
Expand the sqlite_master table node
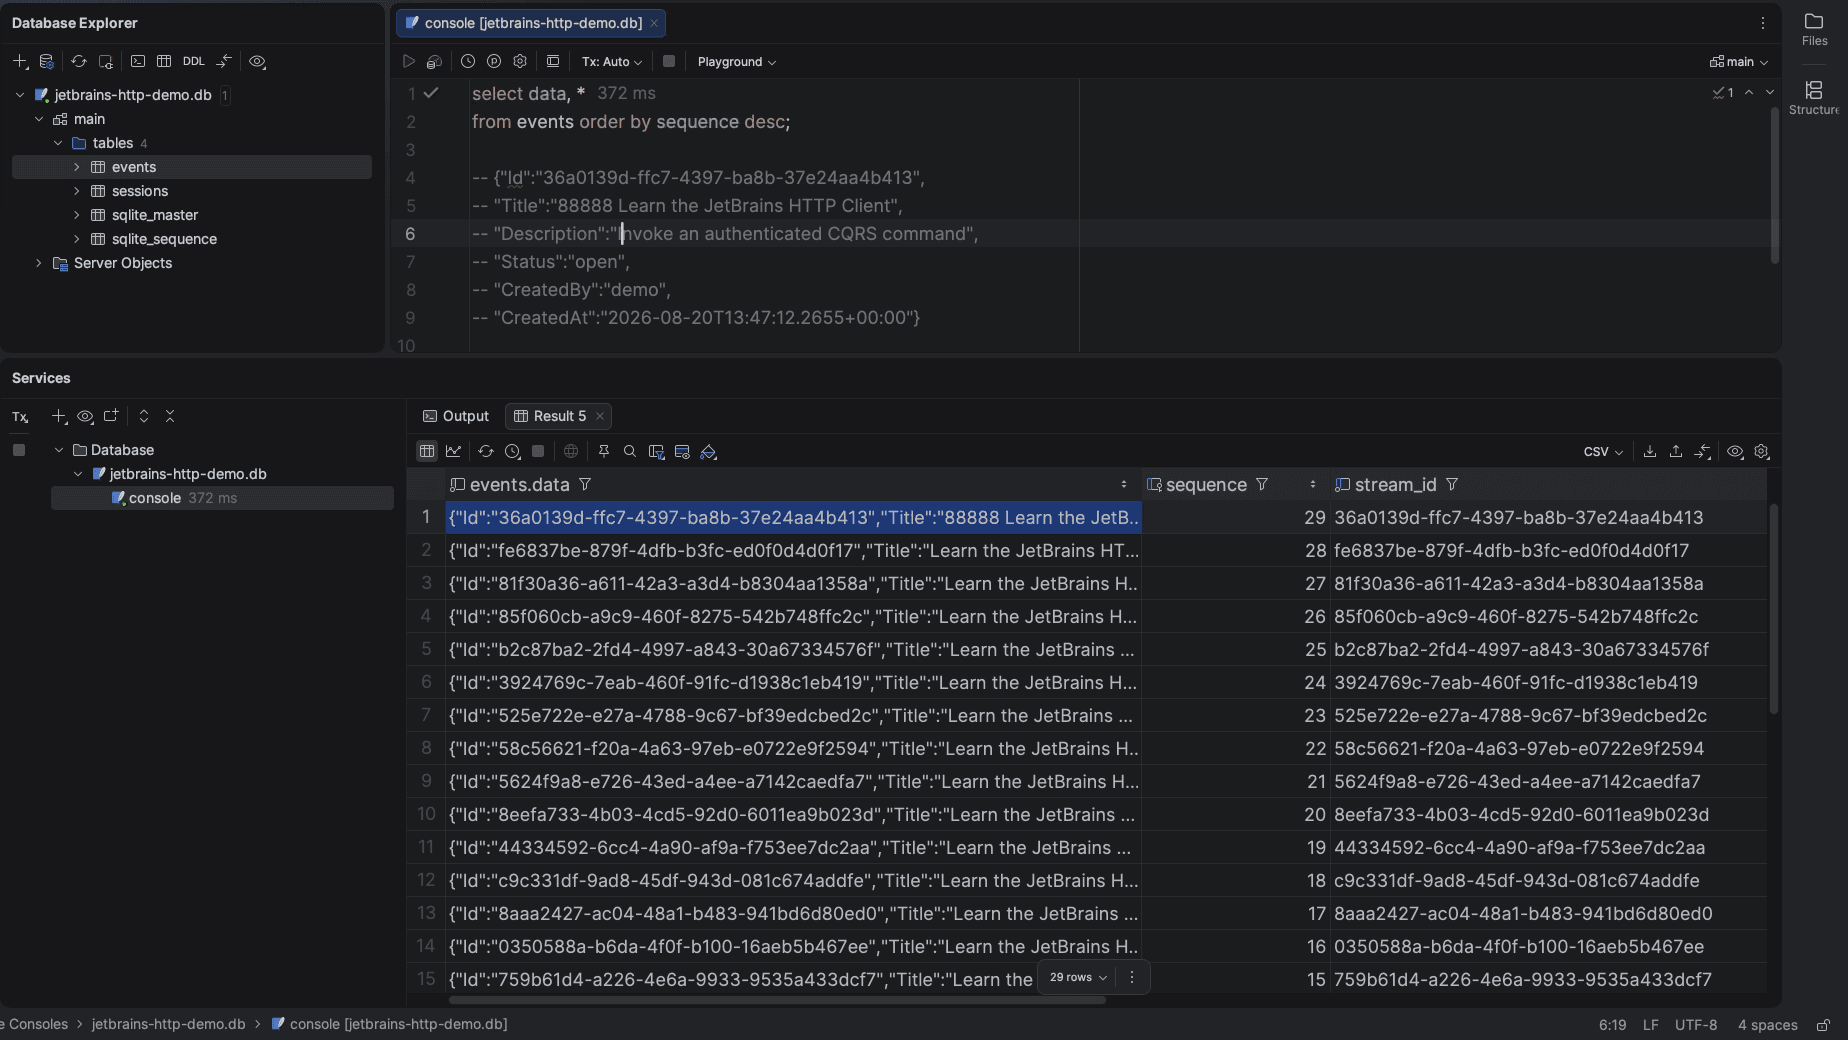pyautogui.click(x=77, y=215)
